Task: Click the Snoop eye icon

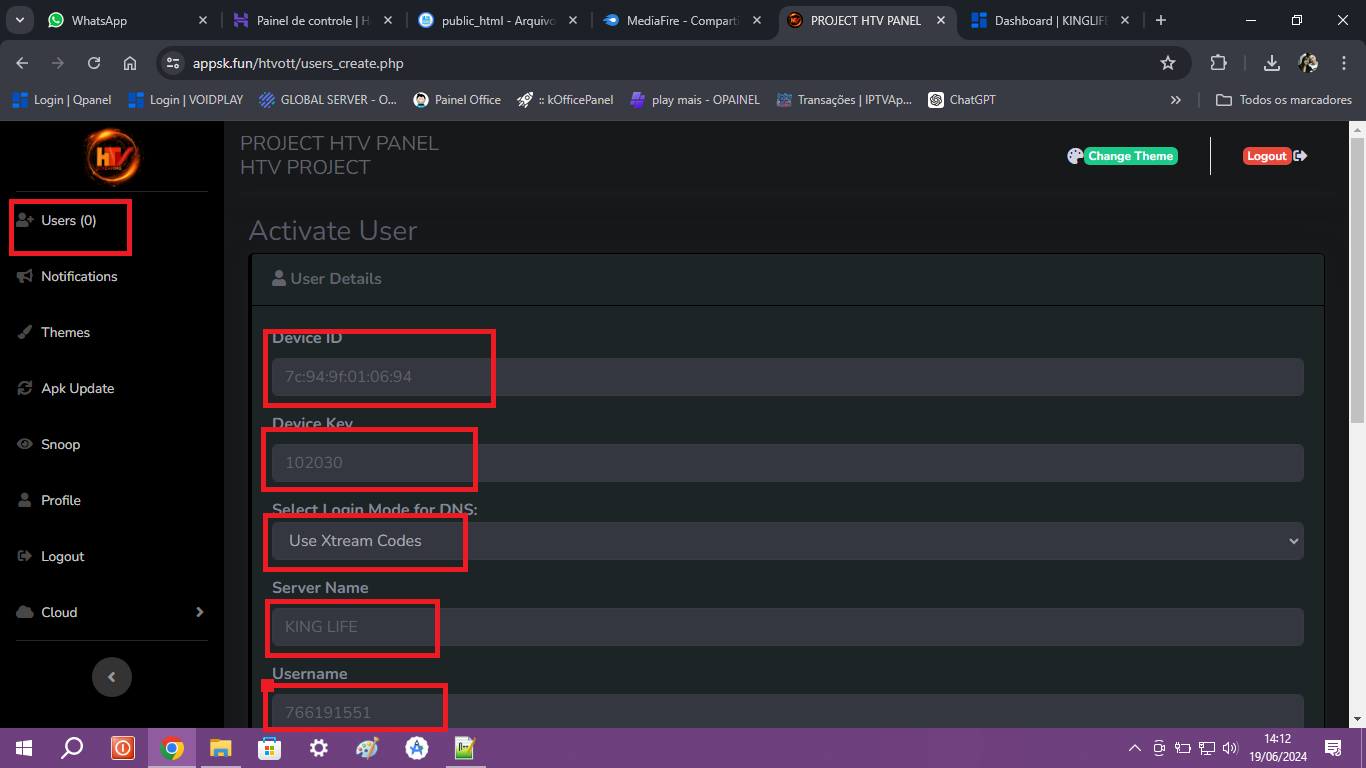Action: coord(25,445)
